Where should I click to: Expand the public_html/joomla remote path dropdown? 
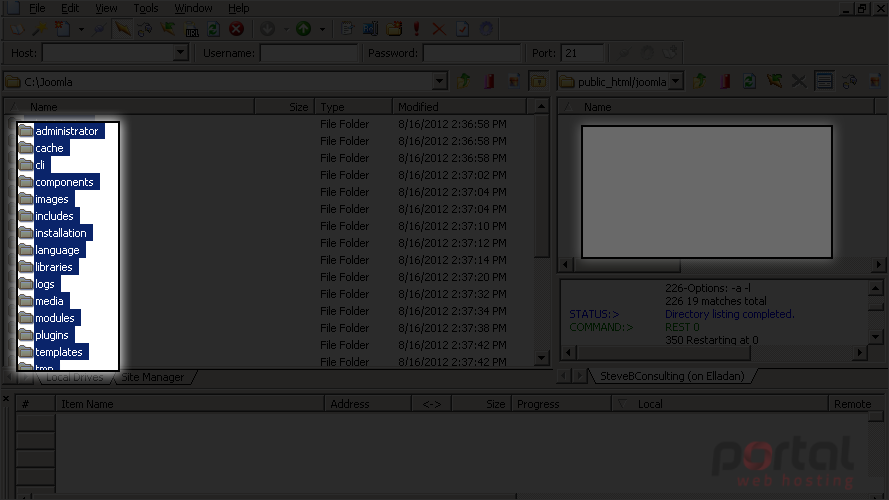coord(676,82)
